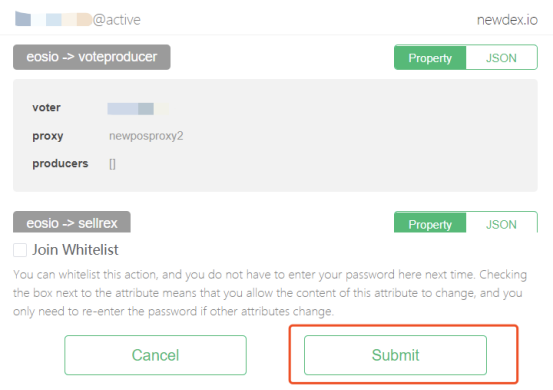Select Property tab for sellrex action

coord(430,224)
